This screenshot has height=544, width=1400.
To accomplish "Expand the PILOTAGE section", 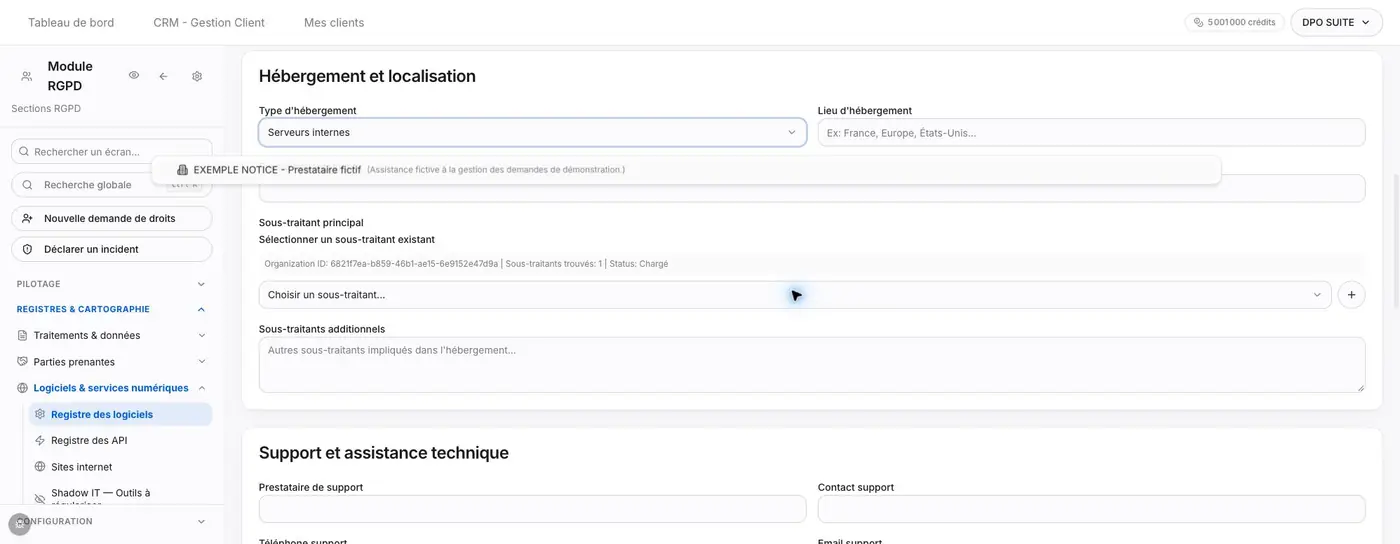I will [x=112, y=284].
